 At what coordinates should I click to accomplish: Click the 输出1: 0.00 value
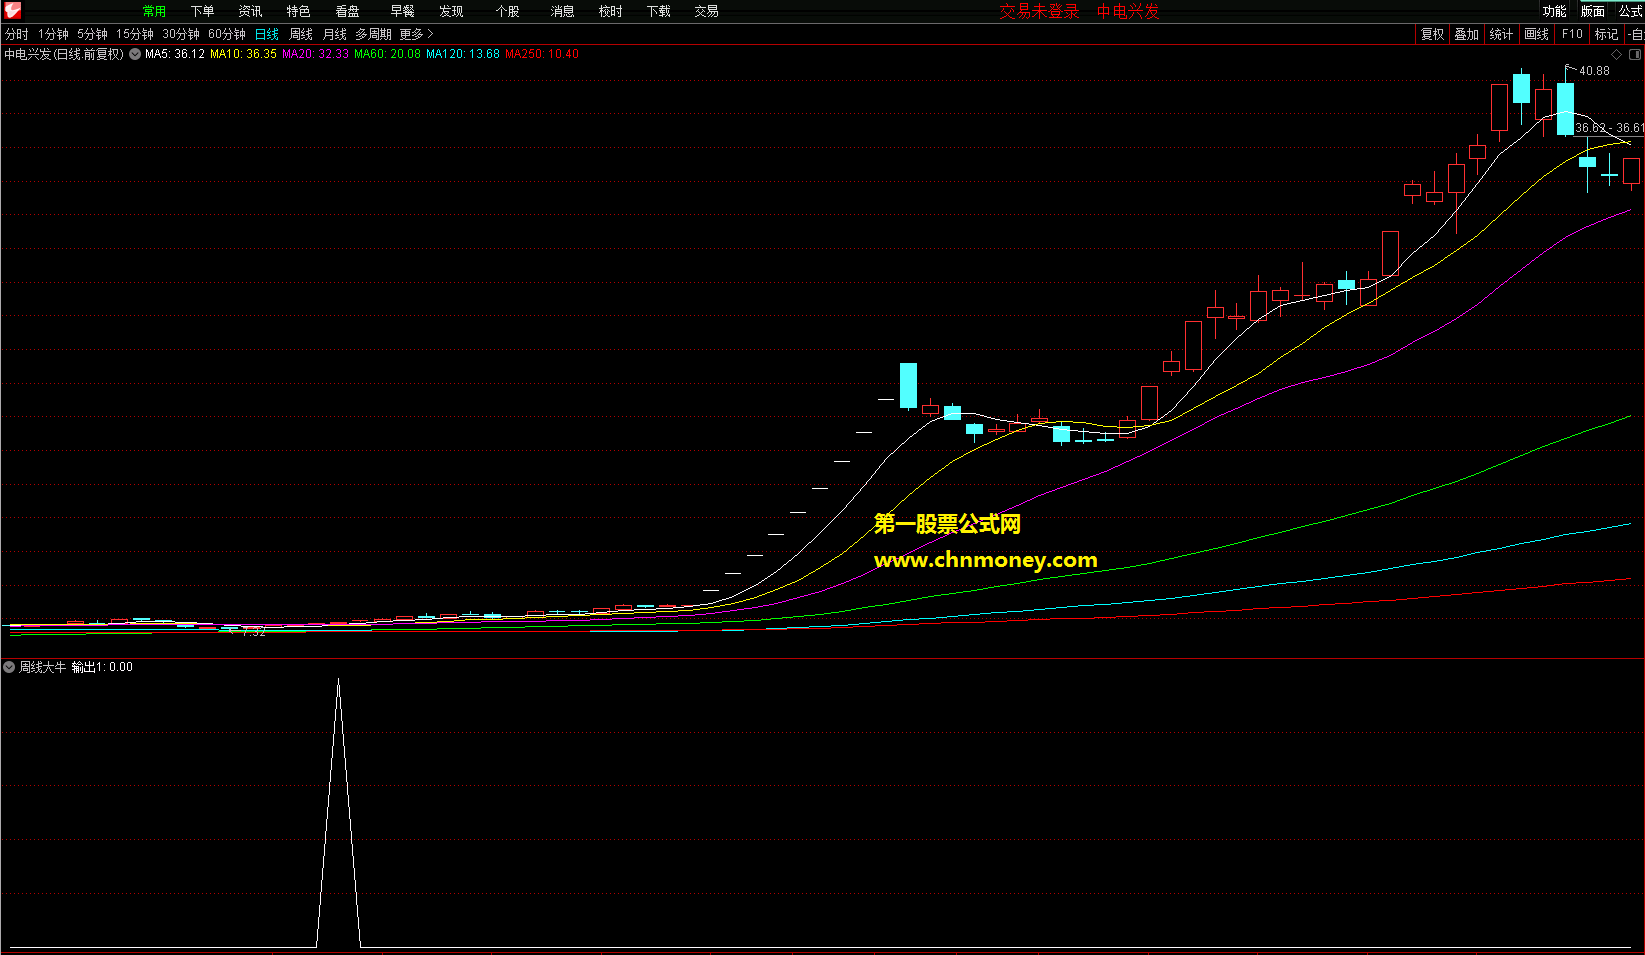pyautogui.click(x=102, y=667)
